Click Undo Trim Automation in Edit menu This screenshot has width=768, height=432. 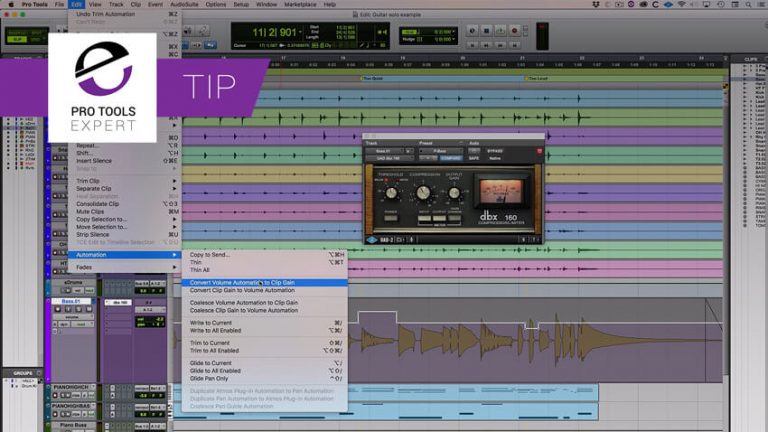[125, 14]
